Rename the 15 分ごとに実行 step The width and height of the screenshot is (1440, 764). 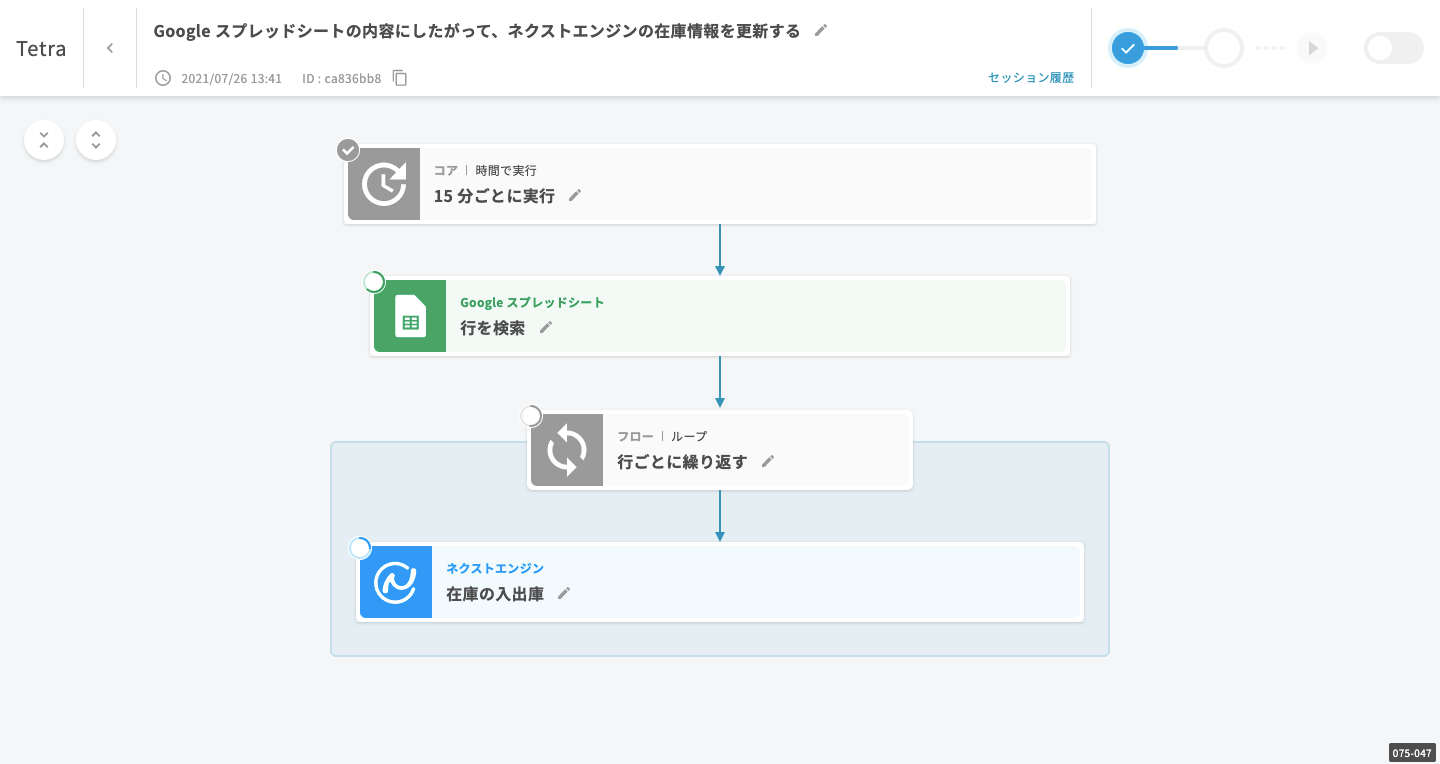pos(575,196)
